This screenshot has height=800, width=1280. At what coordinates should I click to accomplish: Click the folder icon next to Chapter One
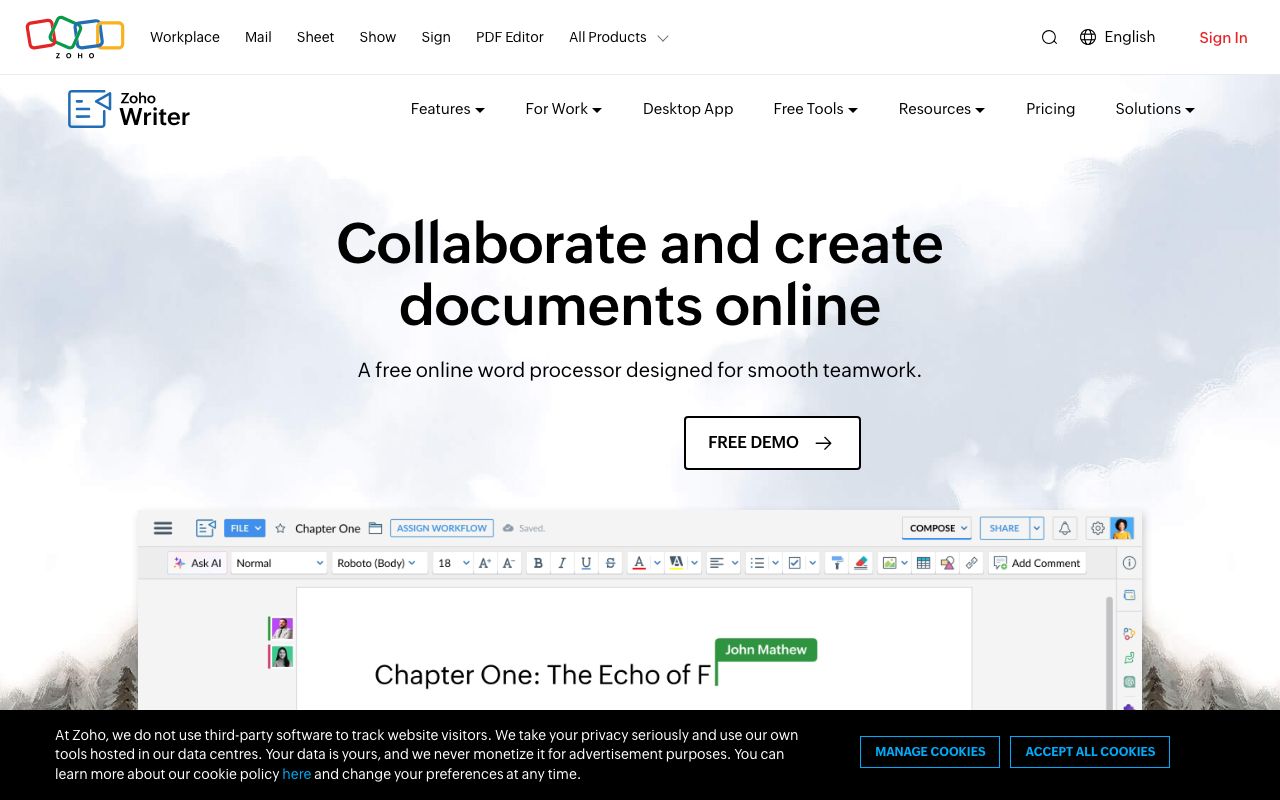[375, 528]
